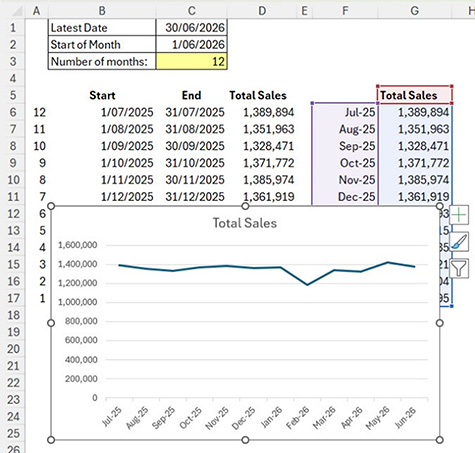Click the chart's bottom-right corner resize handle
The height and width of the screenshot is (453, 475).
click(x=440, y=440)
